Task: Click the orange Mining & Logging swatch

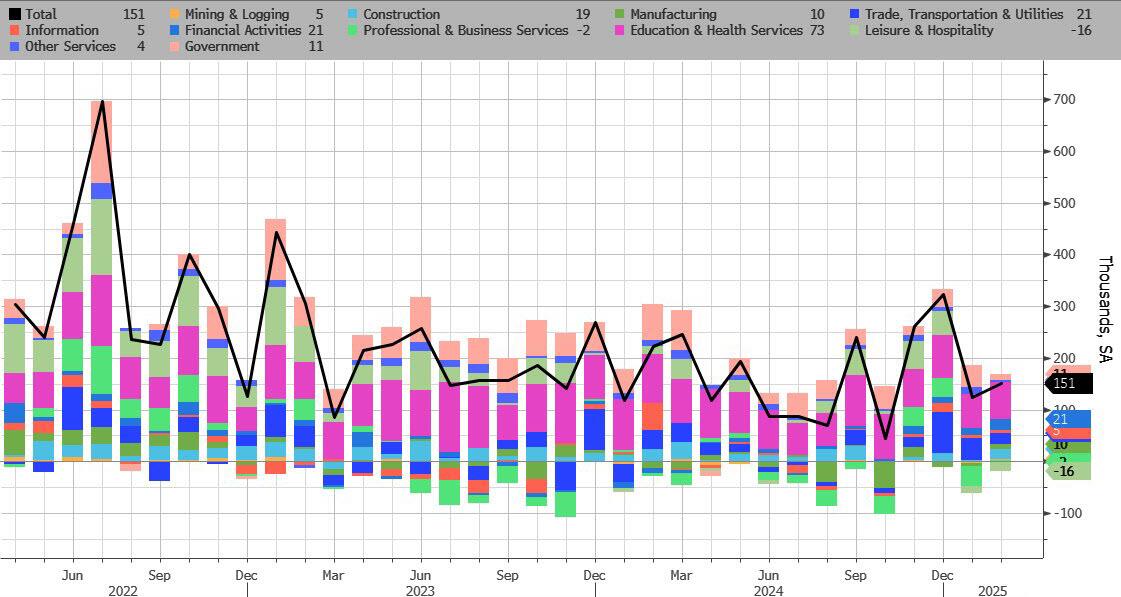Action: tap(176, 14)
